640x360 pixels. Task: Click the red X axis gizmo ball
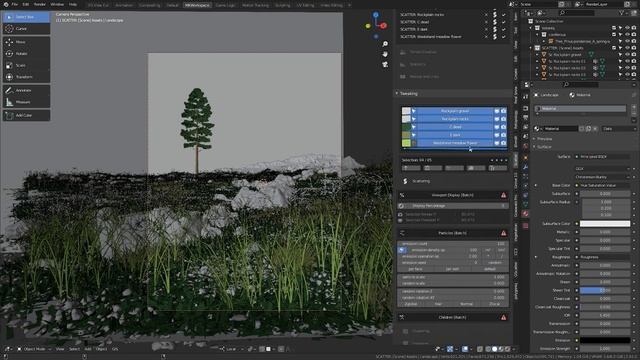tap(384, 26)
